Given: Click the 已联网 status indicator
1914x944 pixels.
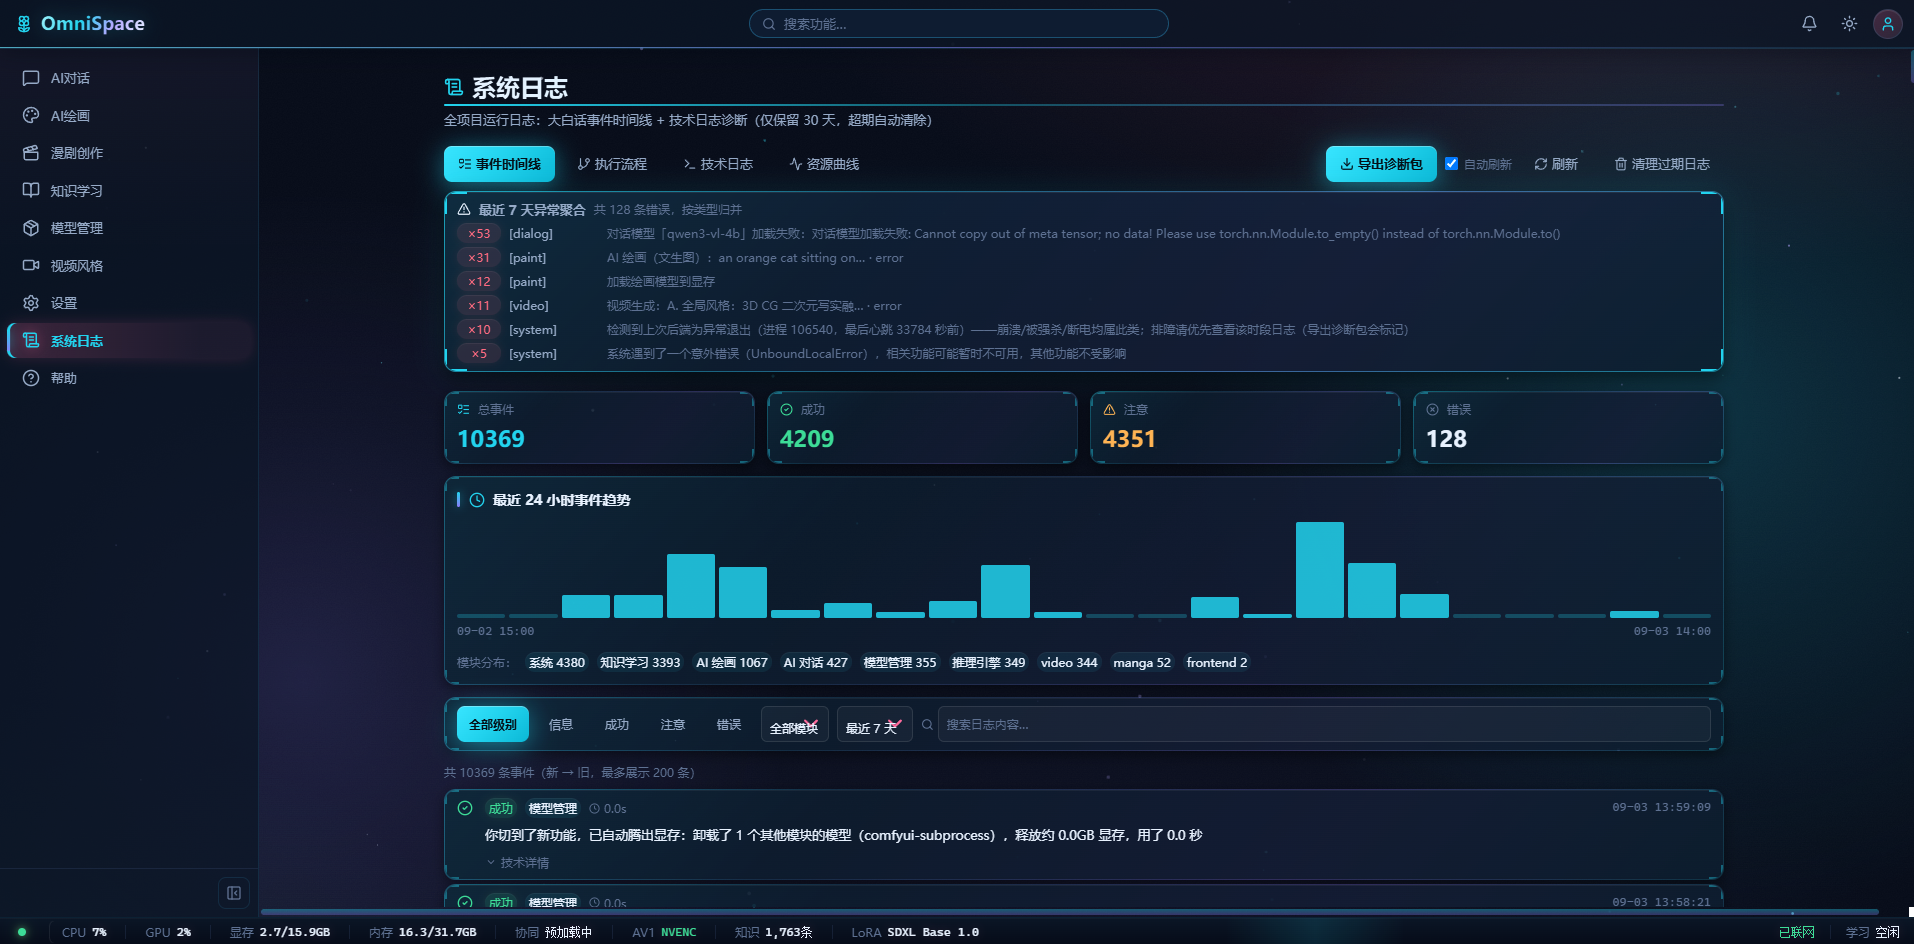Looking at the screenshot, I should (x=1796, y=932).
